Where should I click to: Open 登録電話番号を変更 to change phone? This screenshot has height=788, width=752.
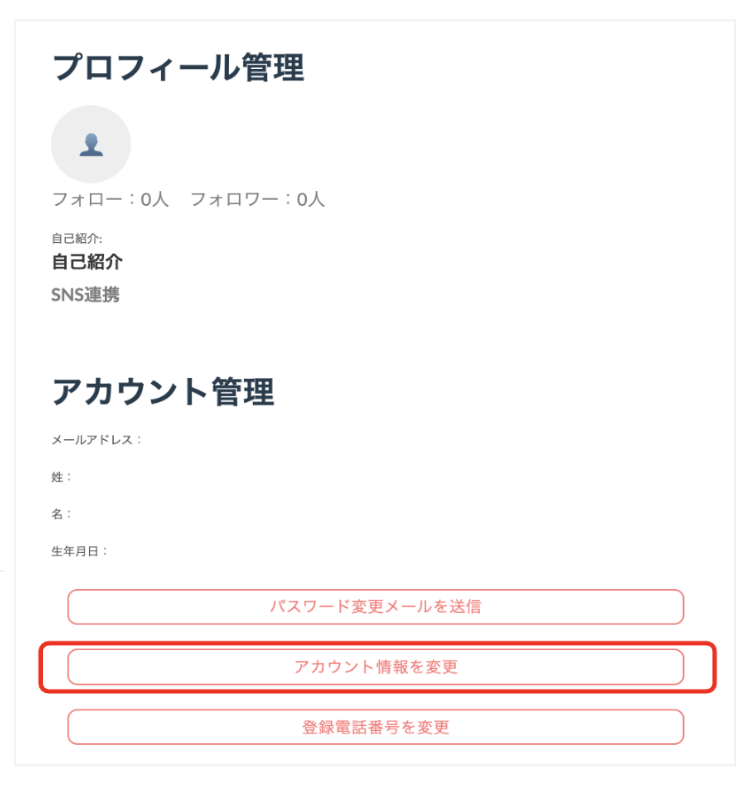375,727
